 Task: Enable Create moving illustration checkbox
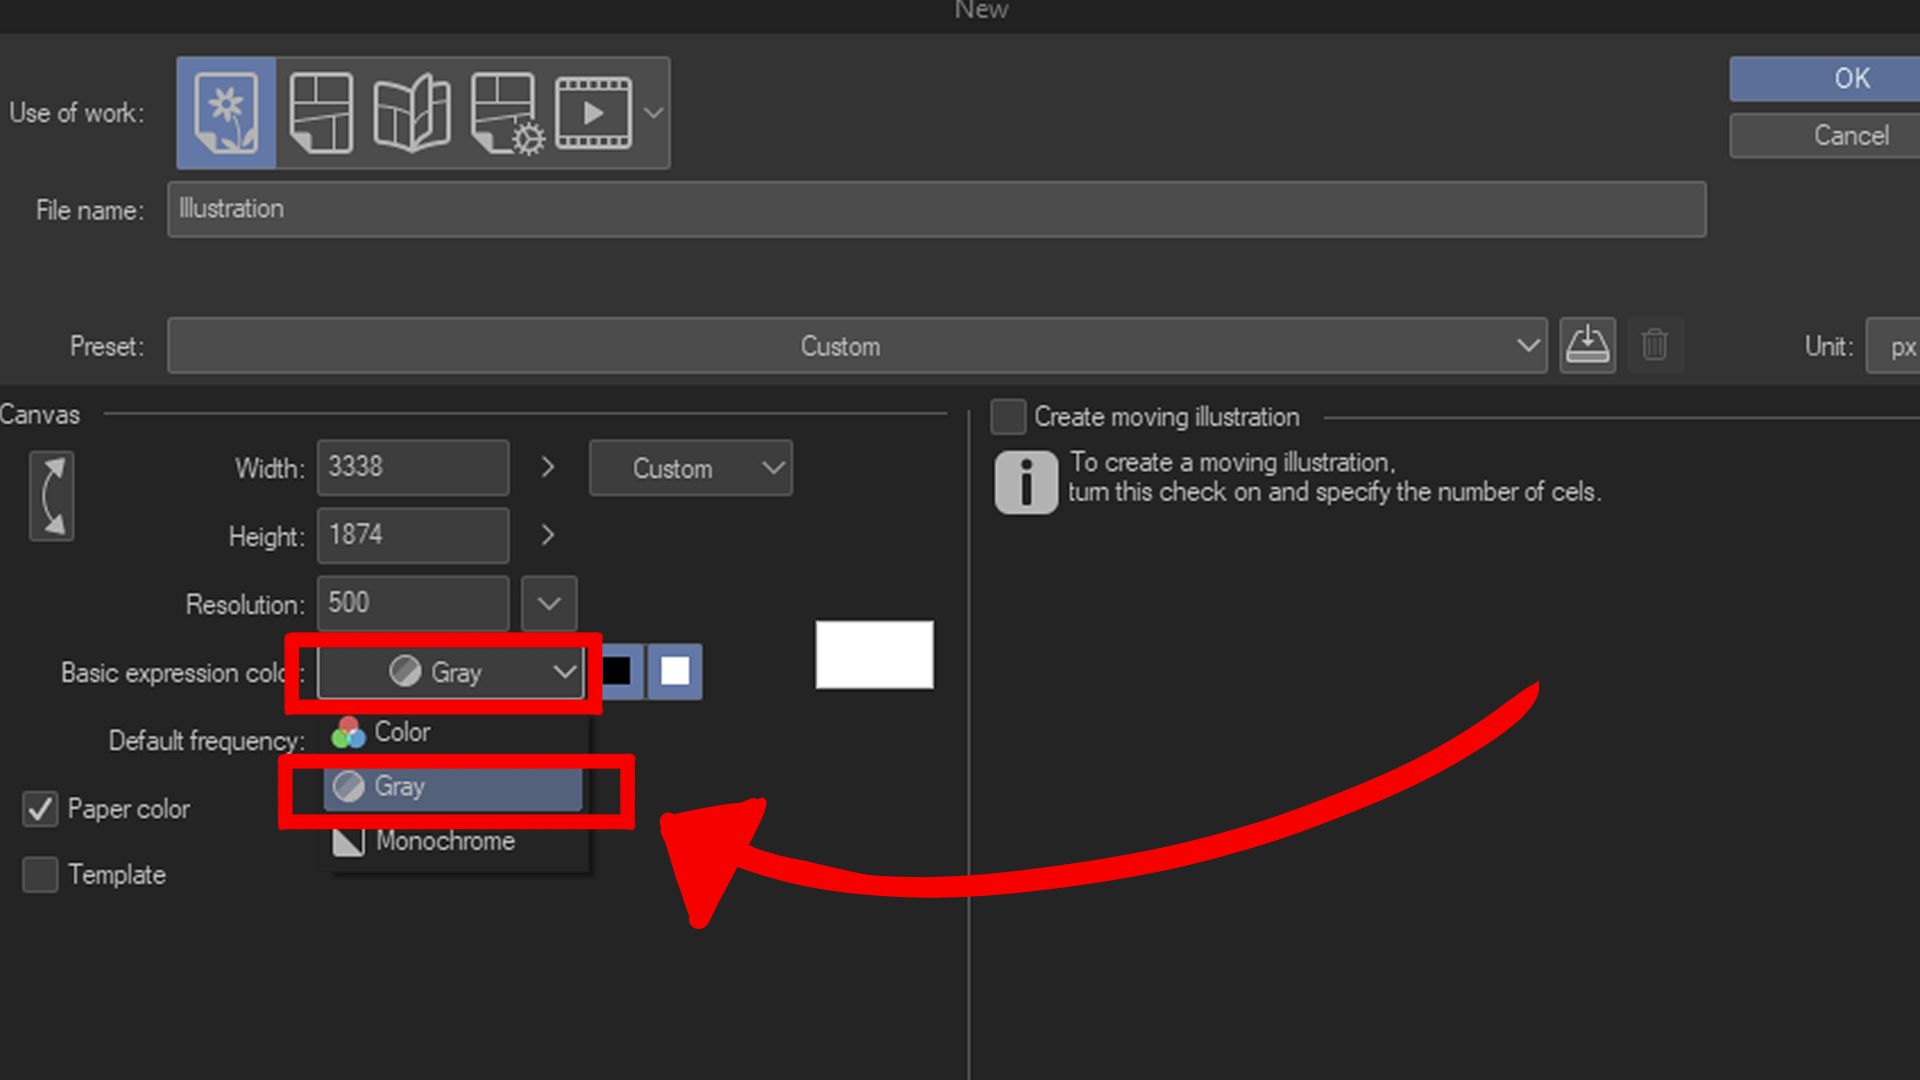point(1008,417)
